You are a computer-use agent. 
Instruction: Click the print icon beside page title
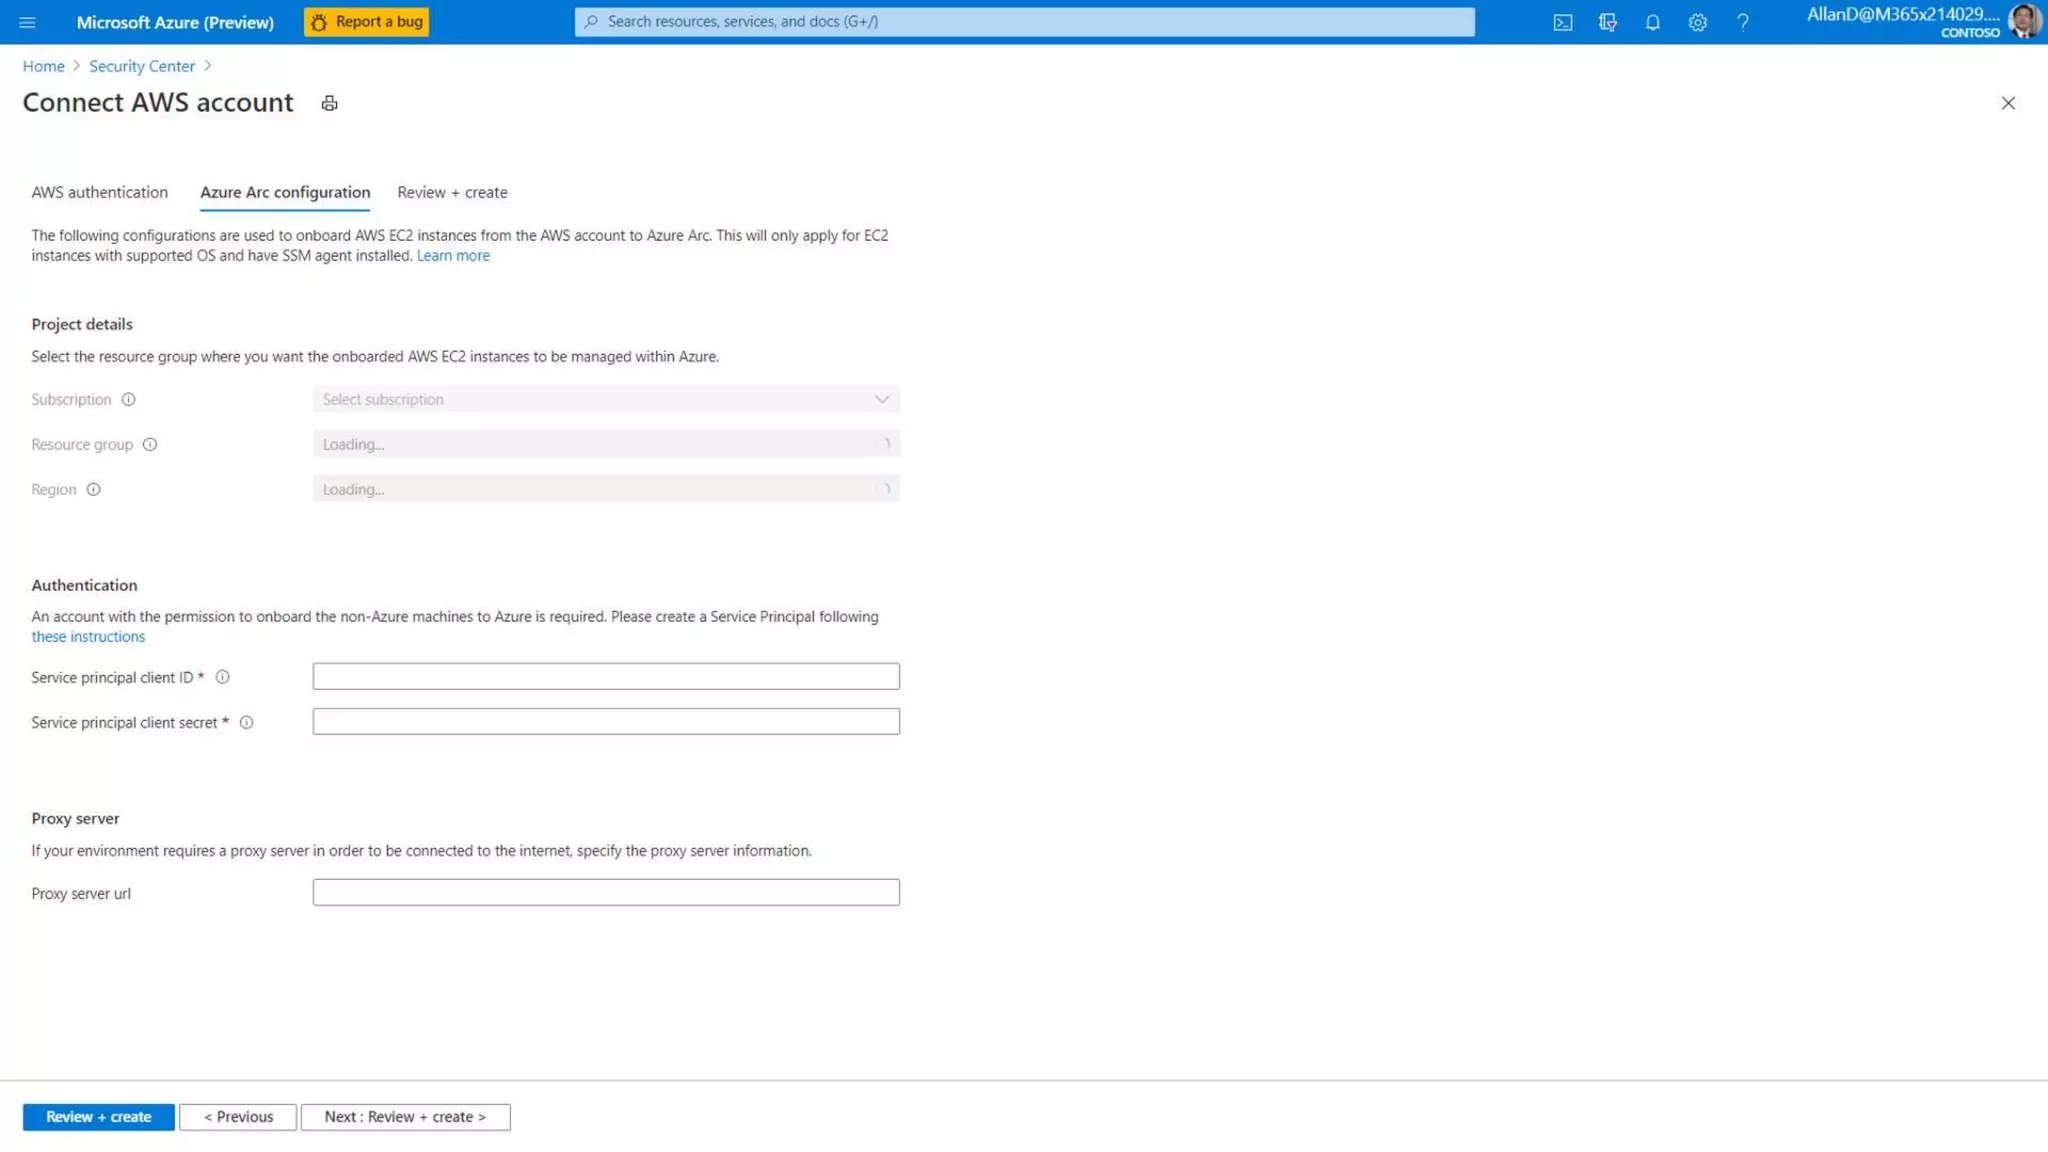click(329, 103)
